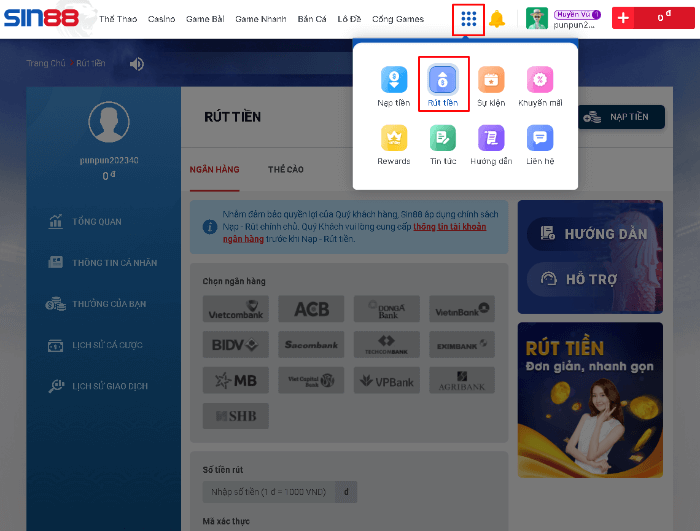Open Bắn Cá menu
Image resolution: width=700 pixels, height=531 pixels.
coord(312,19)
